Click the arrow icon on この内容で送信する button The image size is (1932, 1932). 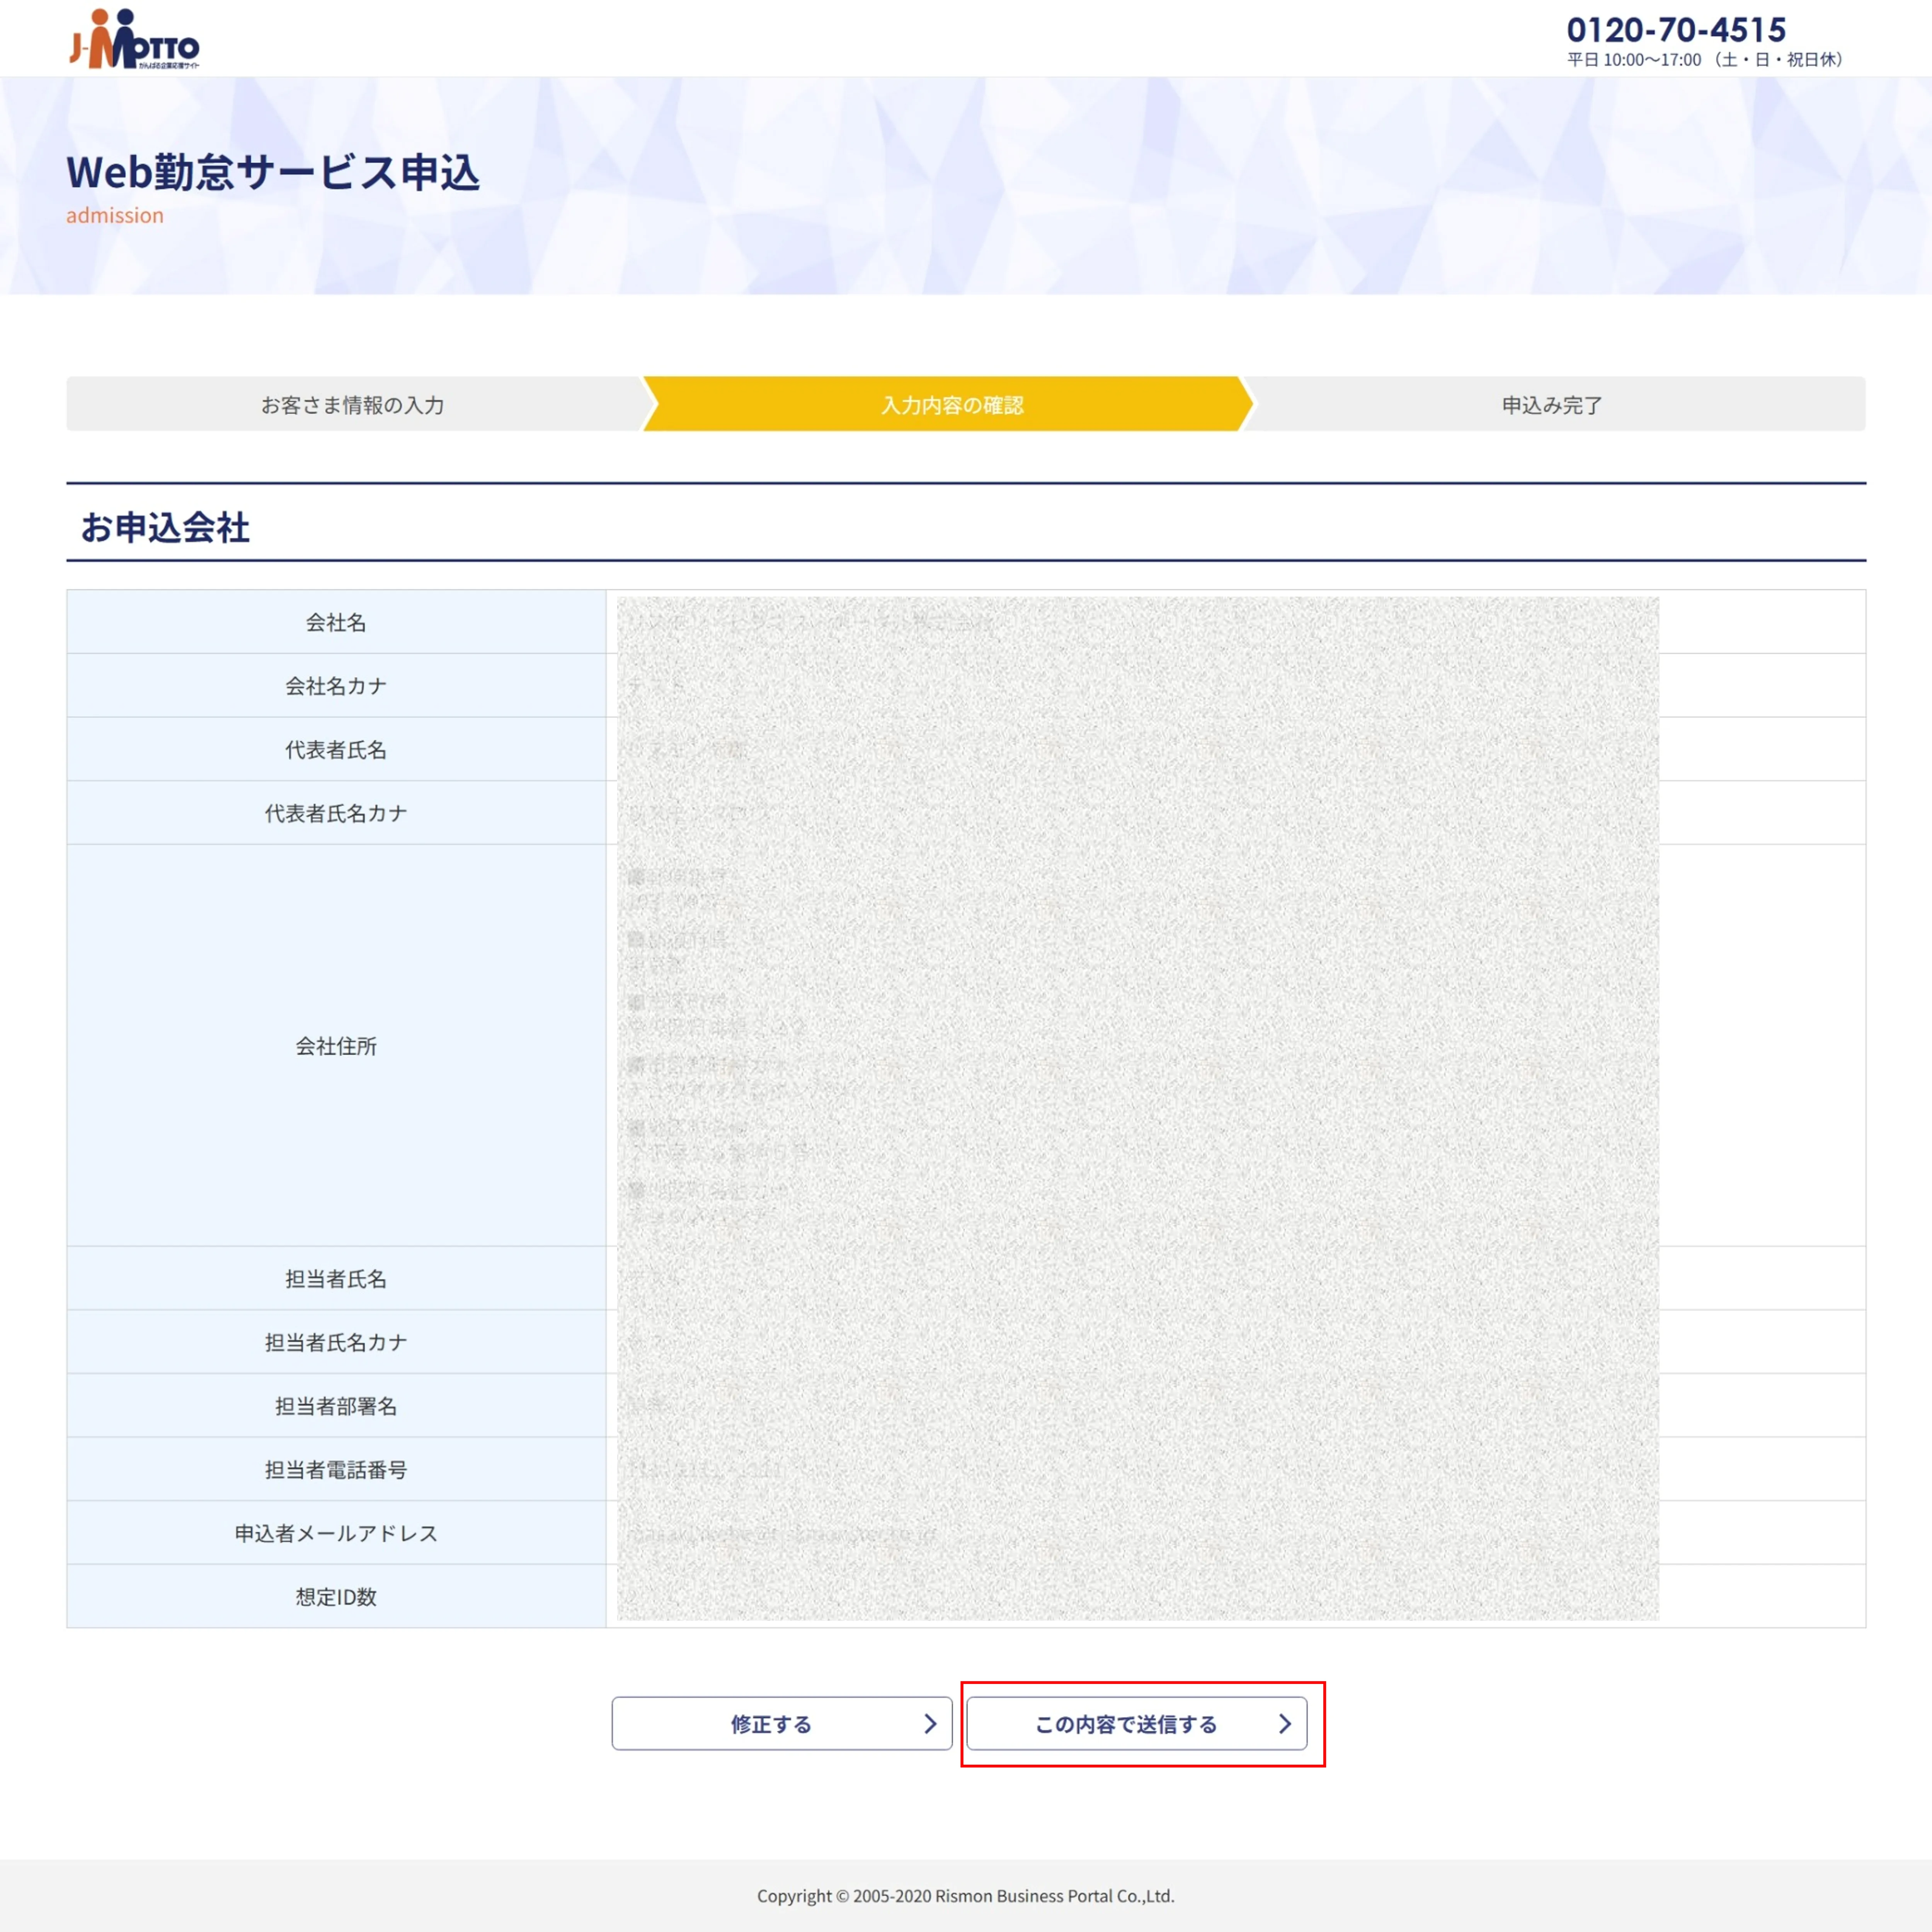pos(1285,1723)
